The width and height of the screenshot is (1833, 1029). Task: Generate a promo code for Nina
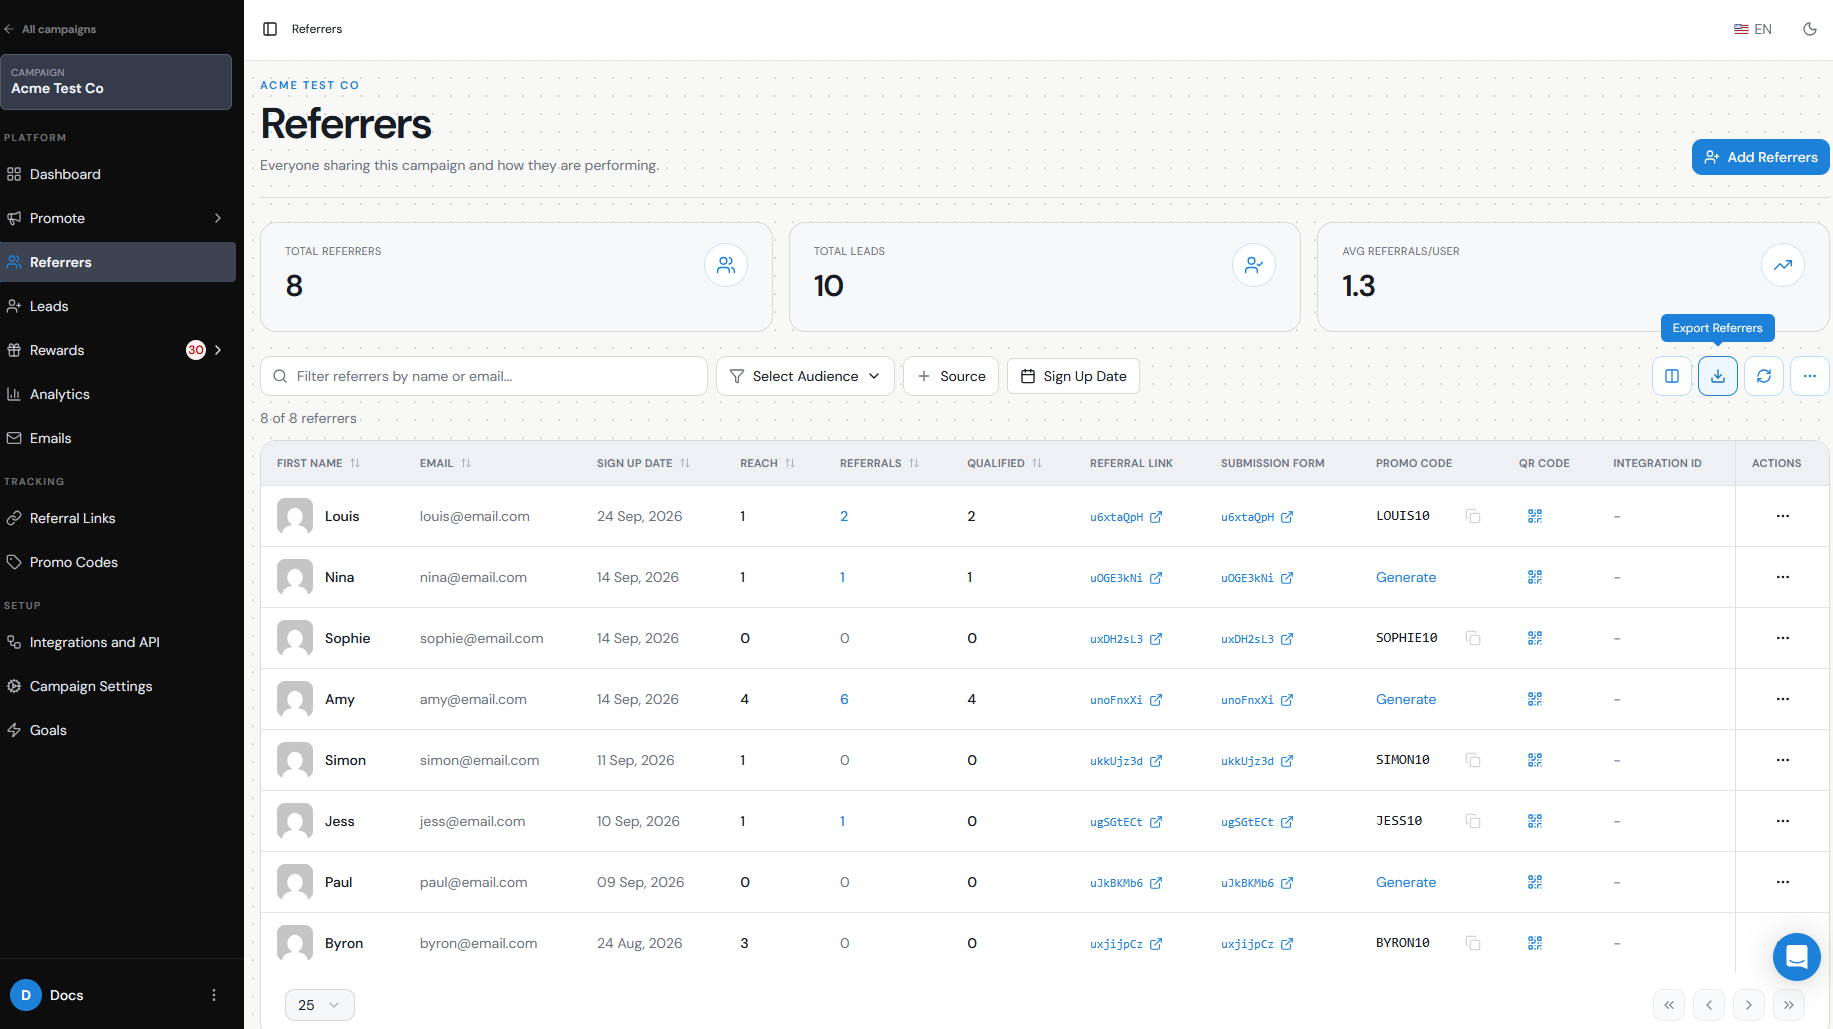tap(1406, 577)
